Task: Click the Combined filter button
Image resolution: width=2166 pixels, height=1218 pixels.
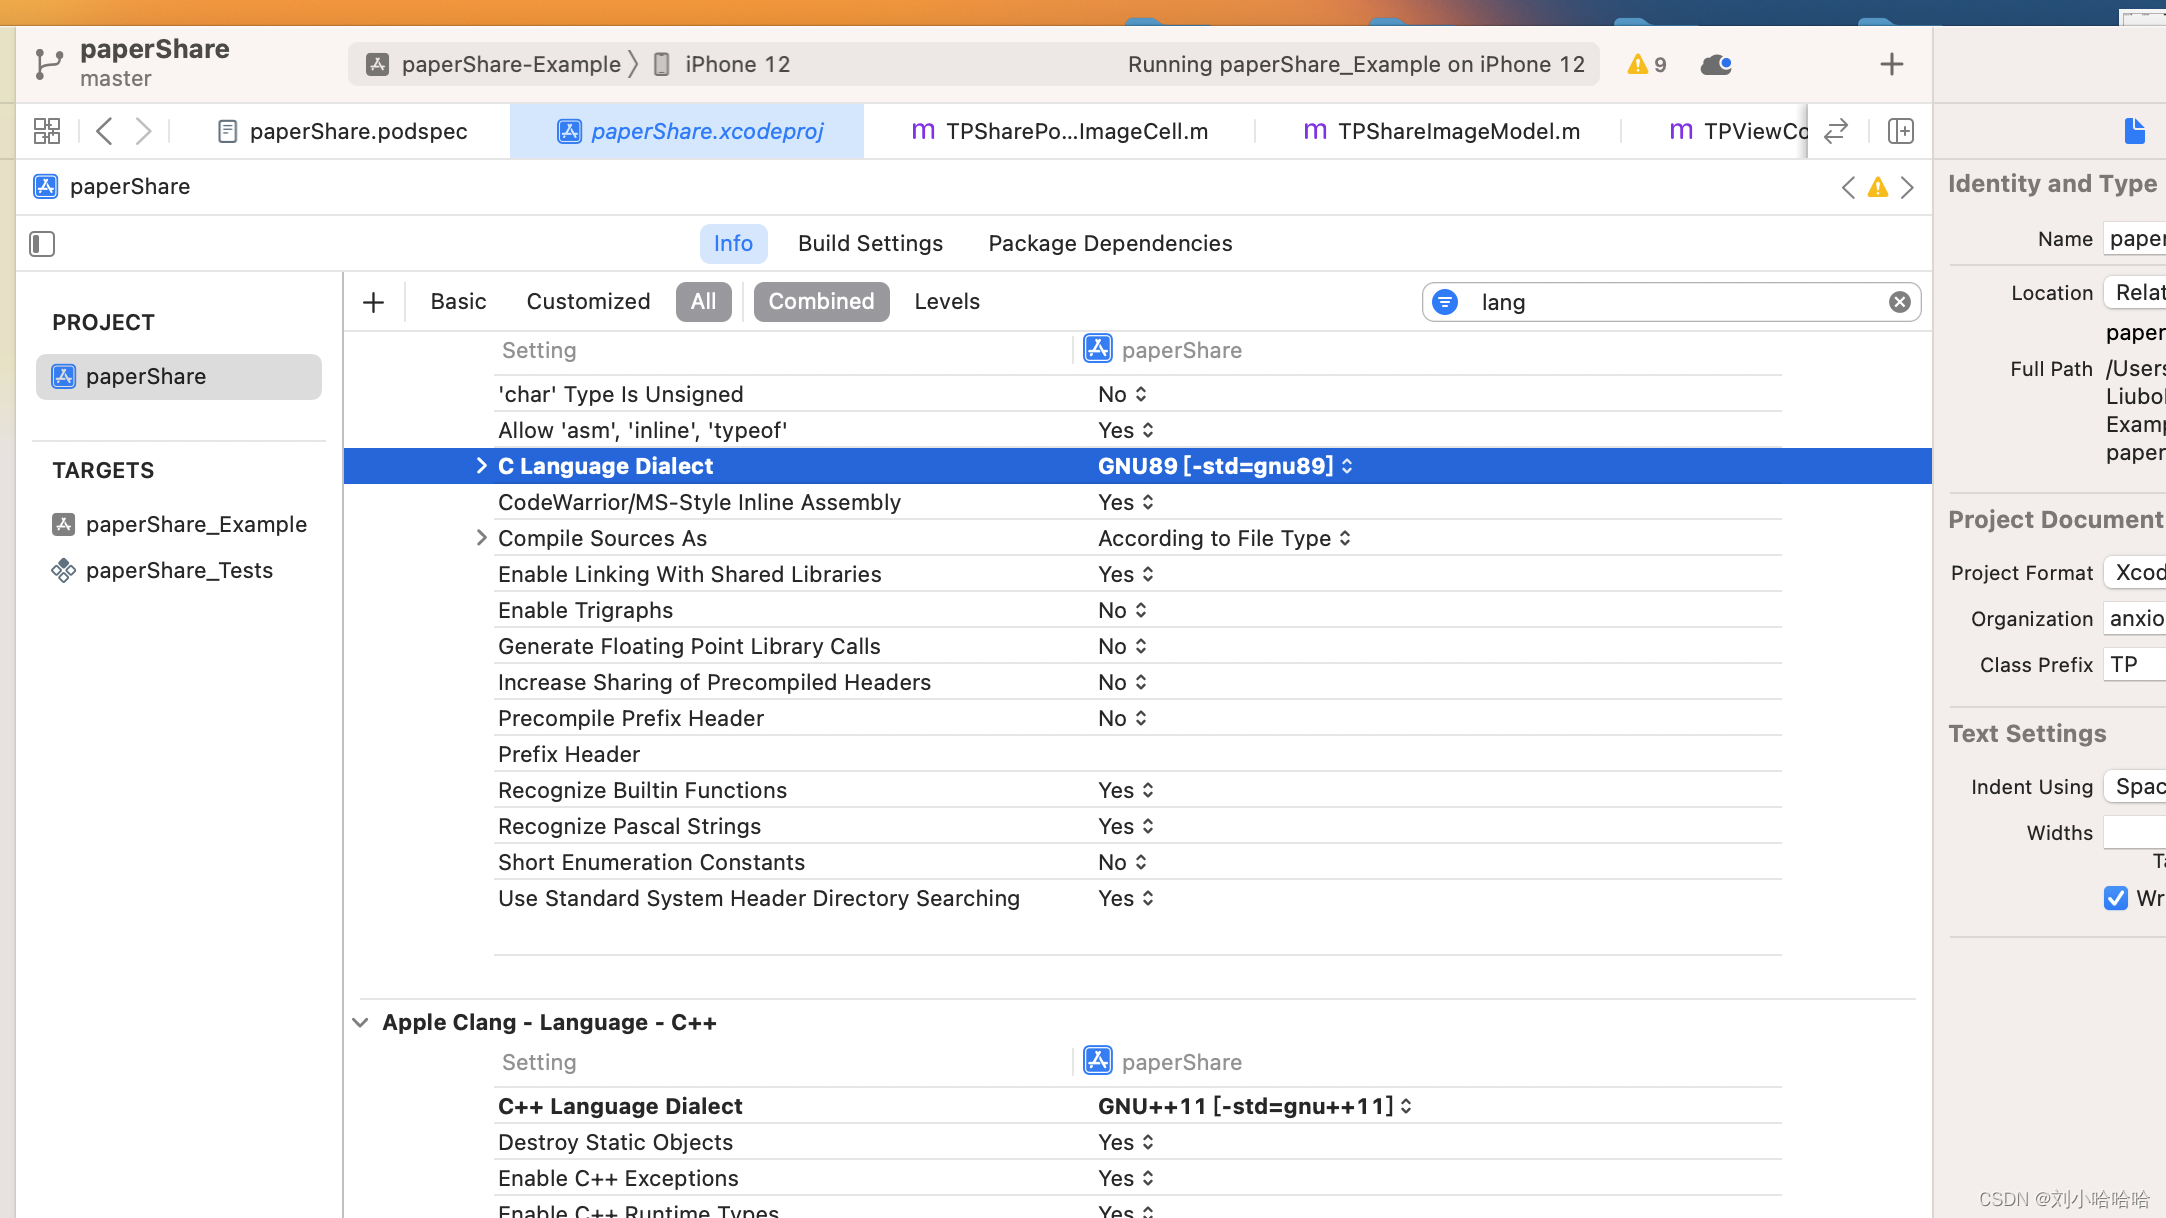Action: click(x=821, y=300)
